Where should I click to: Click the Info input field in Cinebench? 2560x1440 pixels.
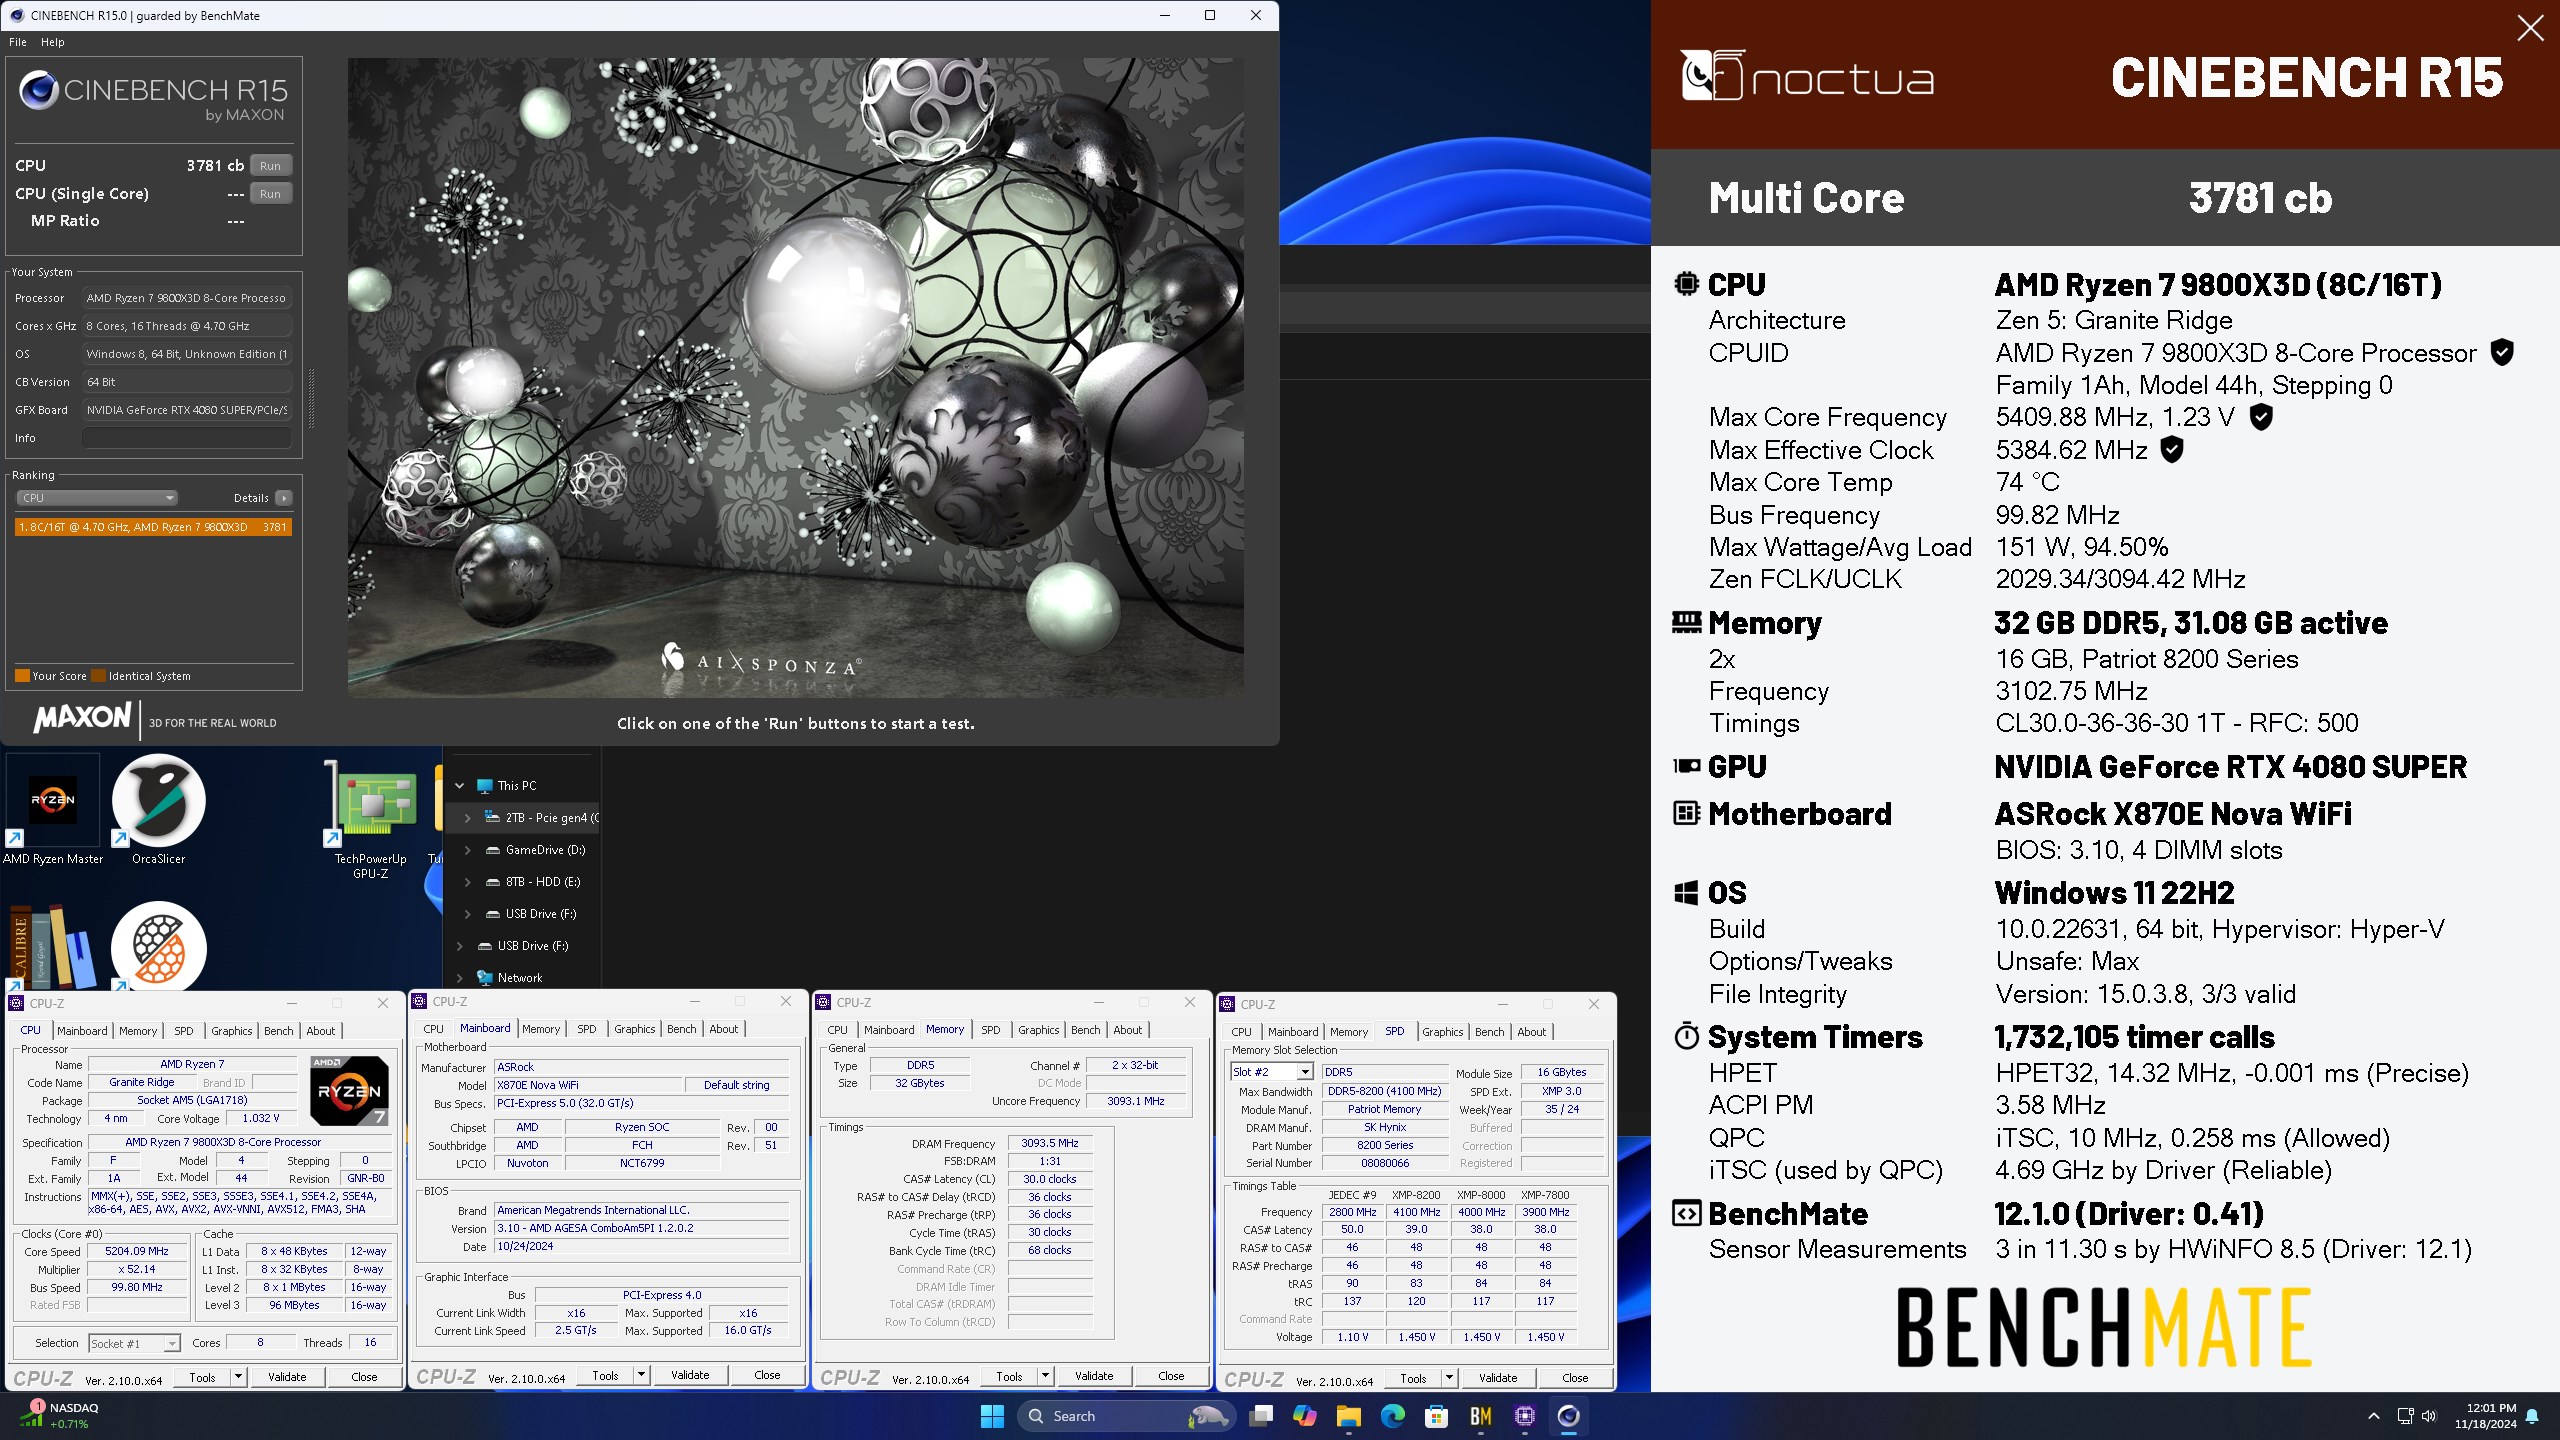click(187, 438)
